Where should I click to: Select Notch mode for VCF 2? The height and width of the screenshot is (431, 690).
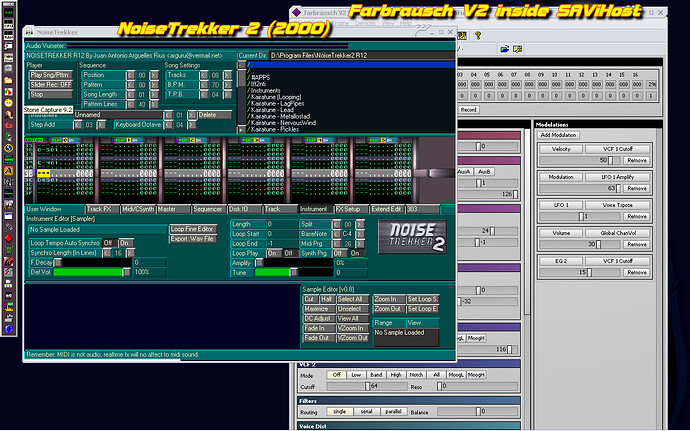[x=416, y=375]
